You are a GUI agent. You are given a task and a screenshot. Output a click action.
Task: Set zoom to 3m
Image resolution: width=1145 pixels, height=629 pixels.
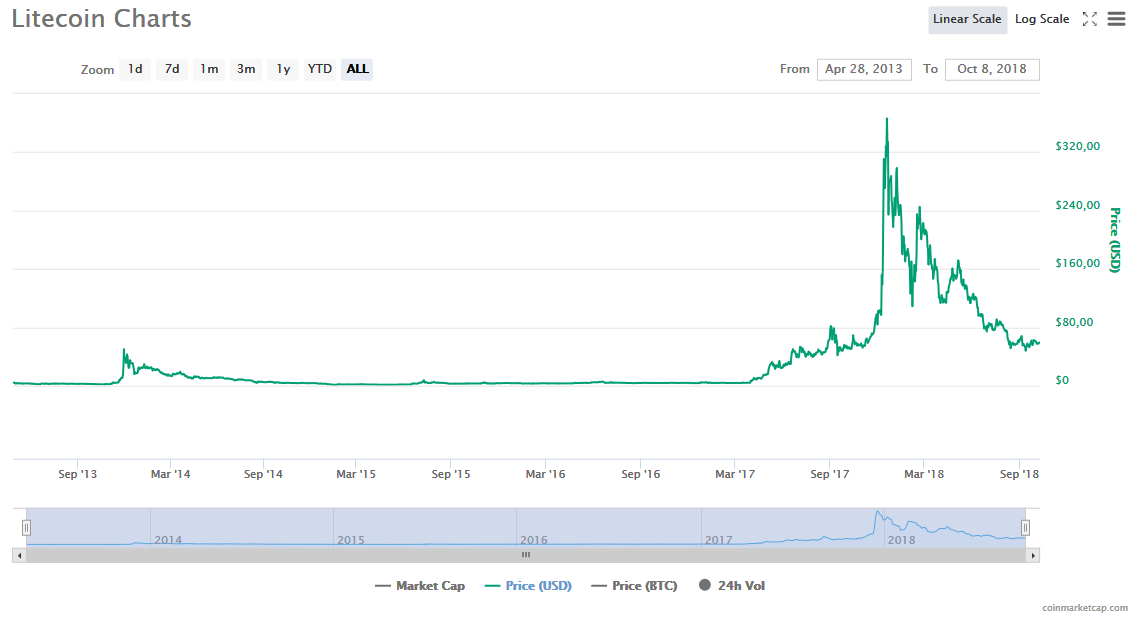point(246,69)
